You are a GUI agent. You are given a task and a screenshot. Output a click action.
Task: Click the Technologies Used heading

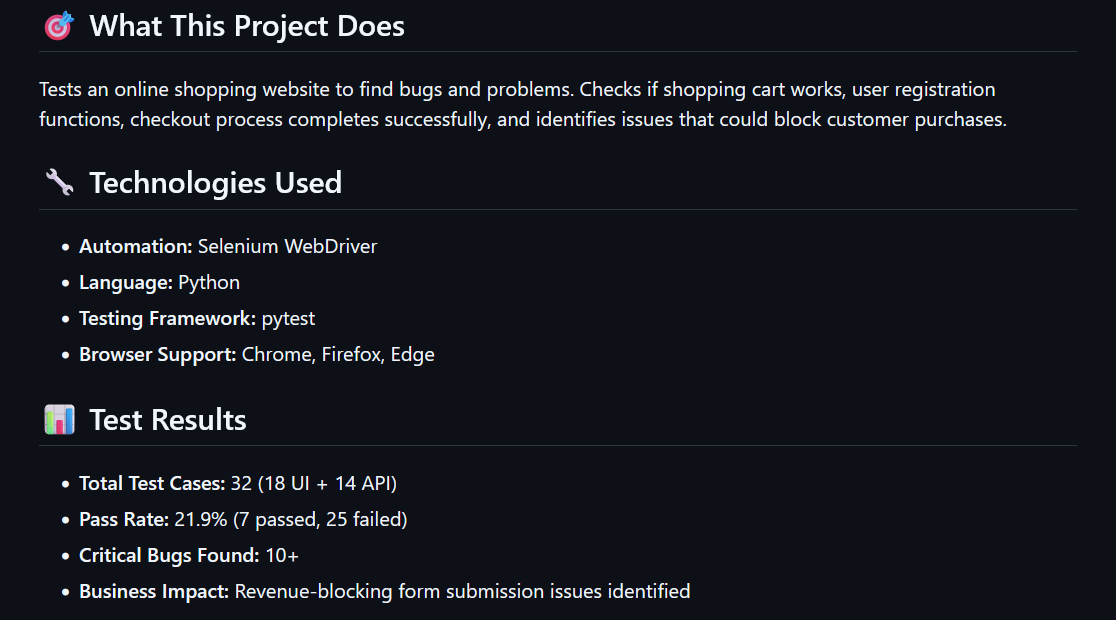tap(216, 183)
